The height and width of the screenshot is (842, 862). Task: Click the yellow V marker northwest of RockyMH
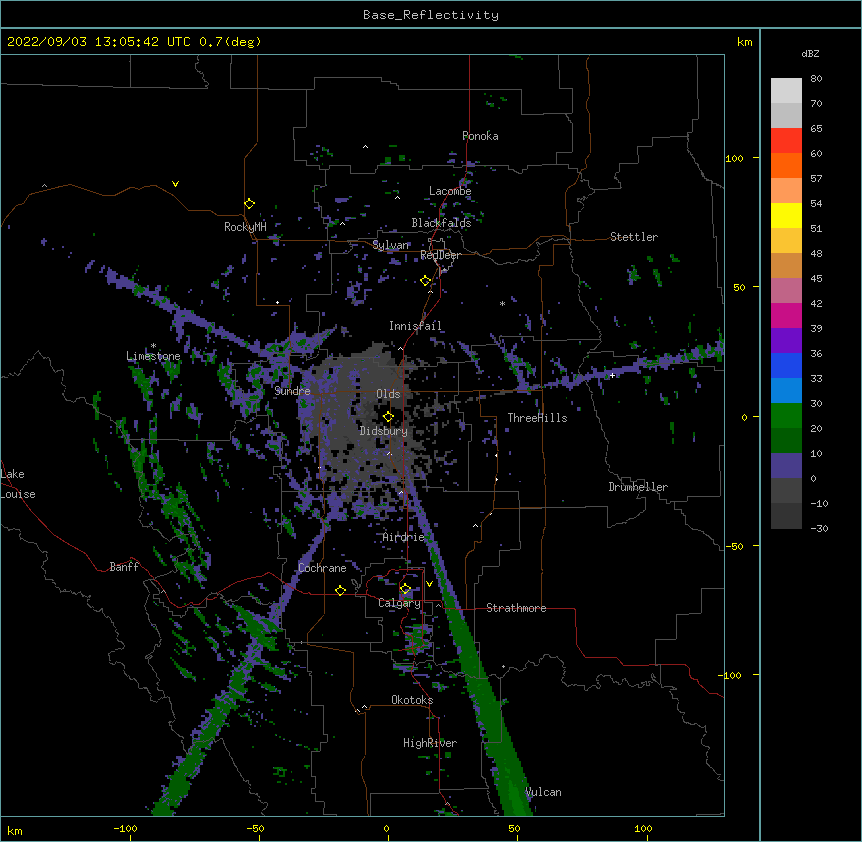(175, 184)
